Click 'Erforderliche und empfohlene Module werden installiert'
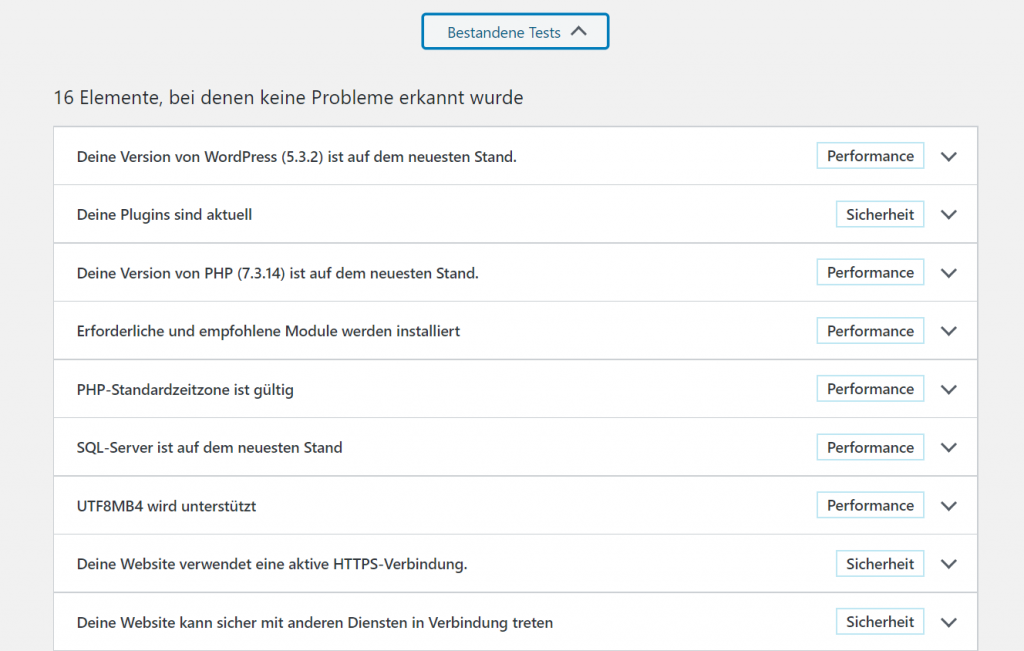 point(268,331)
